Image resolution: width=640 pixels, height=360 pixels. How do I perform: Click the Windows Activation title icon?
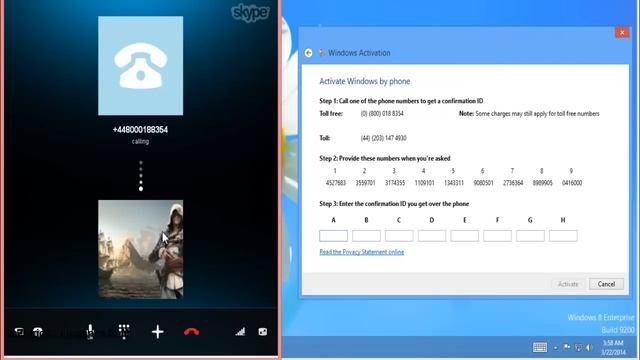click(x=322, y=52)
